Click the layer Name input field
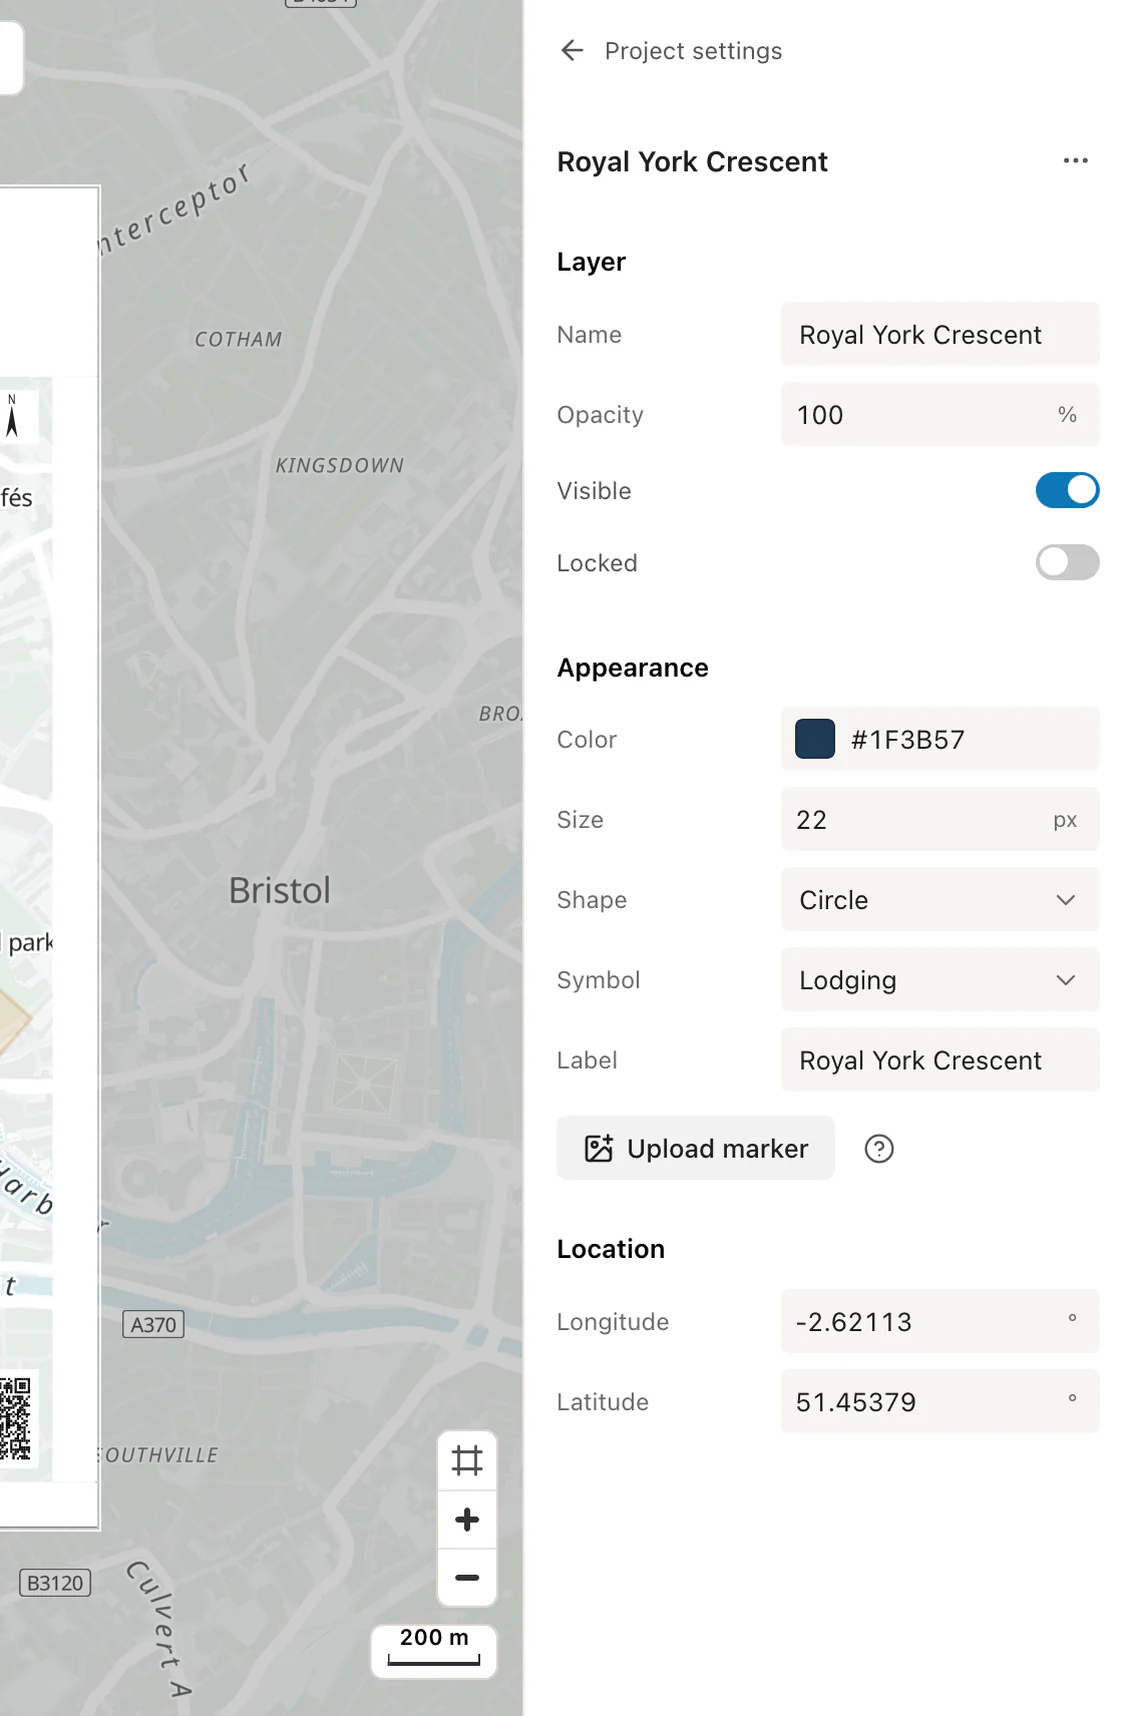 pos(939,334)
